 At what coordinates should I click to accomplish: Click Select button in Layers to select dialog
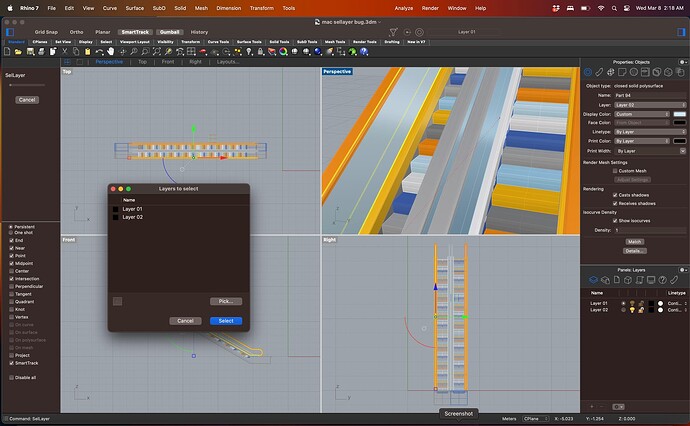226,321
